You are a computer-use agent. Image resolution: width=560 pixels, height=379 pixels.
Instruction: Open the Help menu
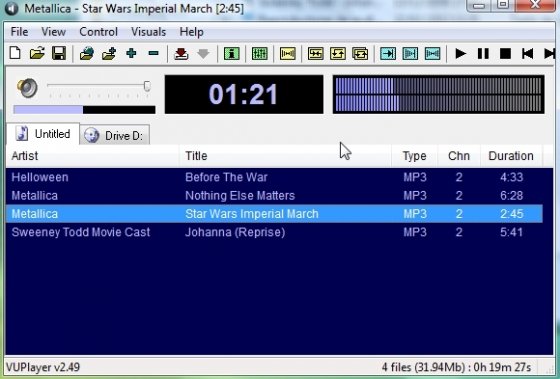[x=191, y=32]
